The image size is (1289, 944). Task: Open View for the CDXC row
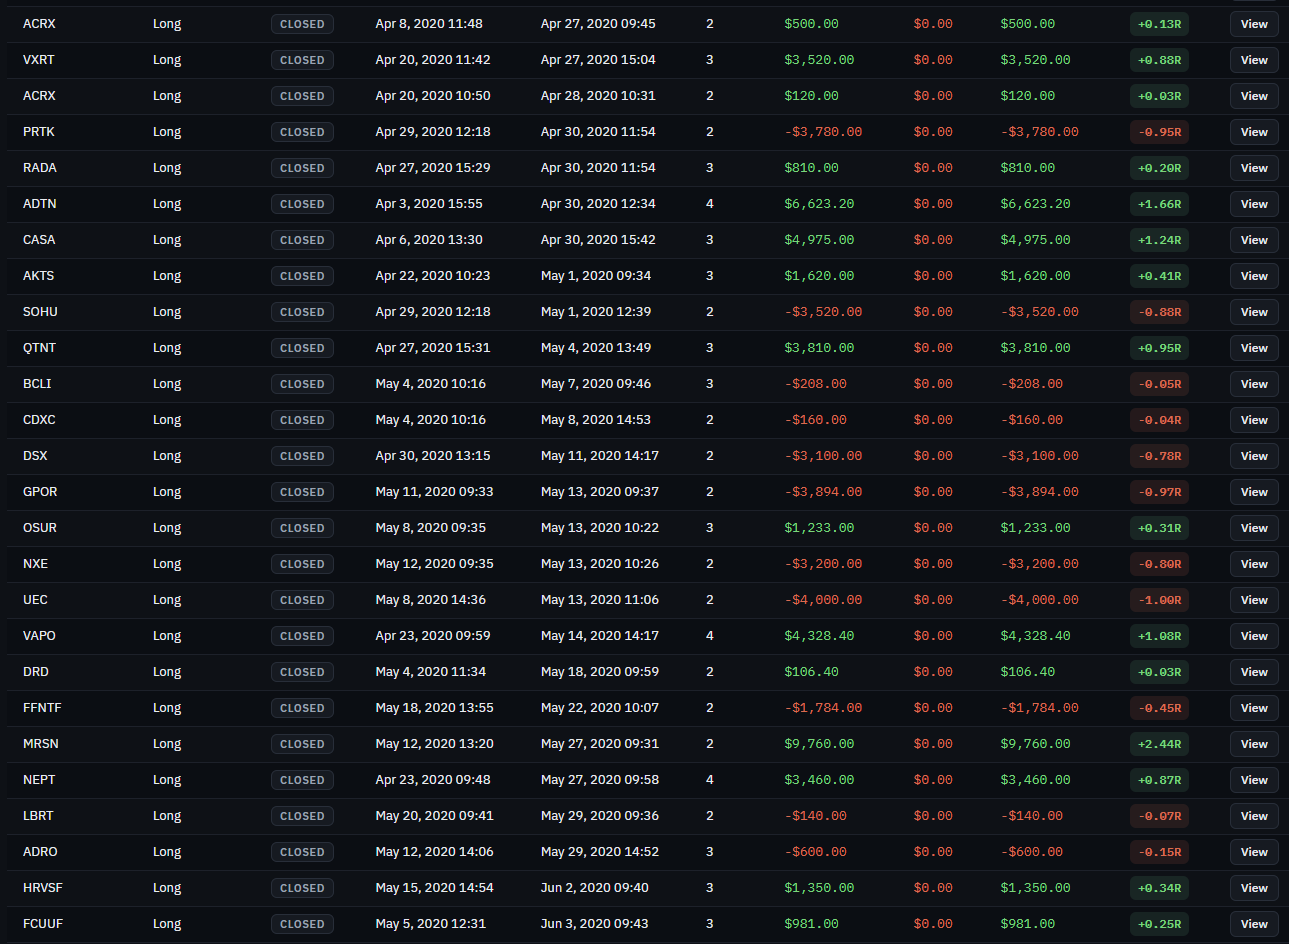click(1254, 420)
